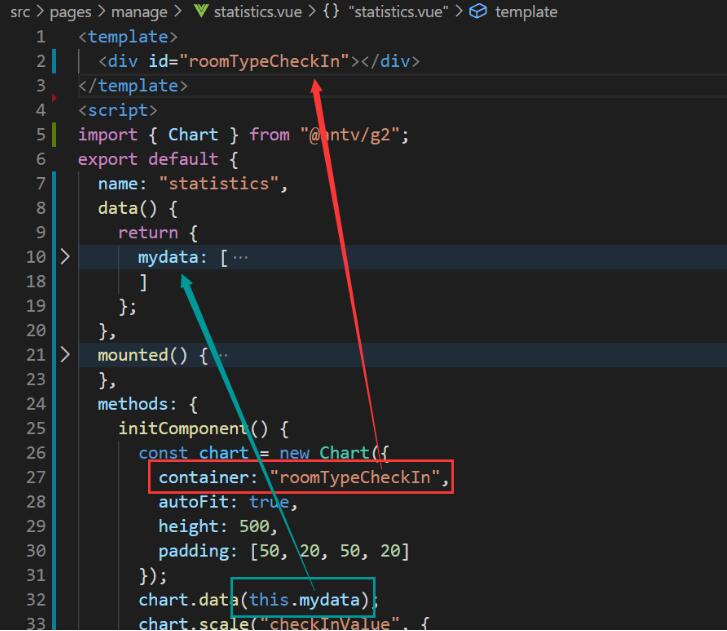Click the id="roomTypeCheckIn" attribute on line 2
The width and height of the screenshot is (727, 631).
249,61
